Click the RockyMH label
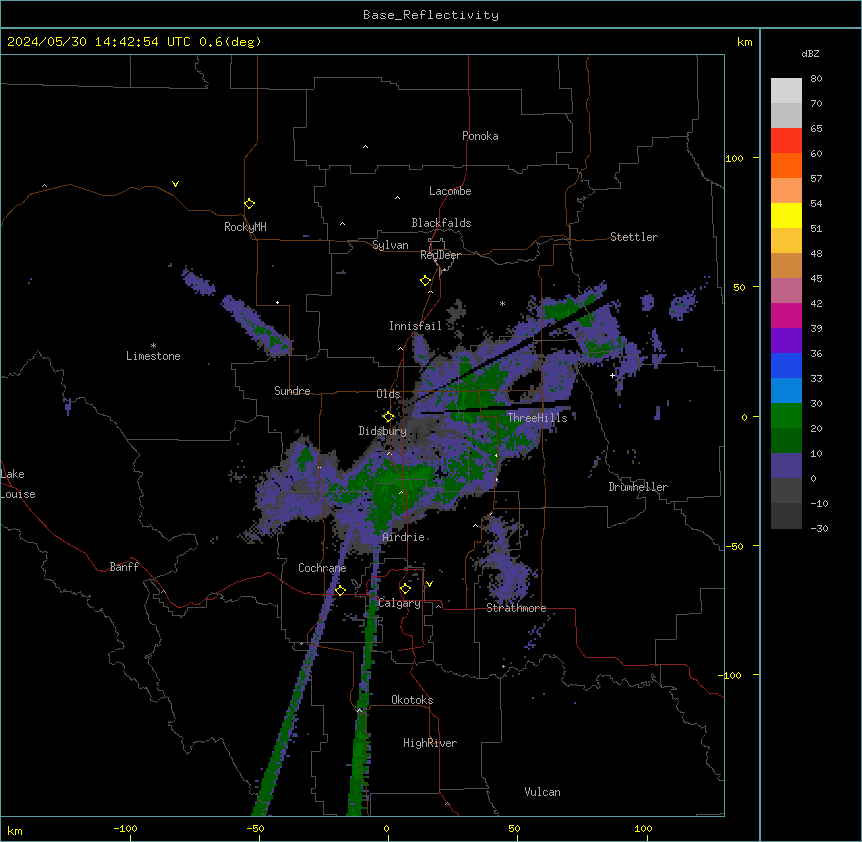 pyautogui.click(x=245, y=227)
